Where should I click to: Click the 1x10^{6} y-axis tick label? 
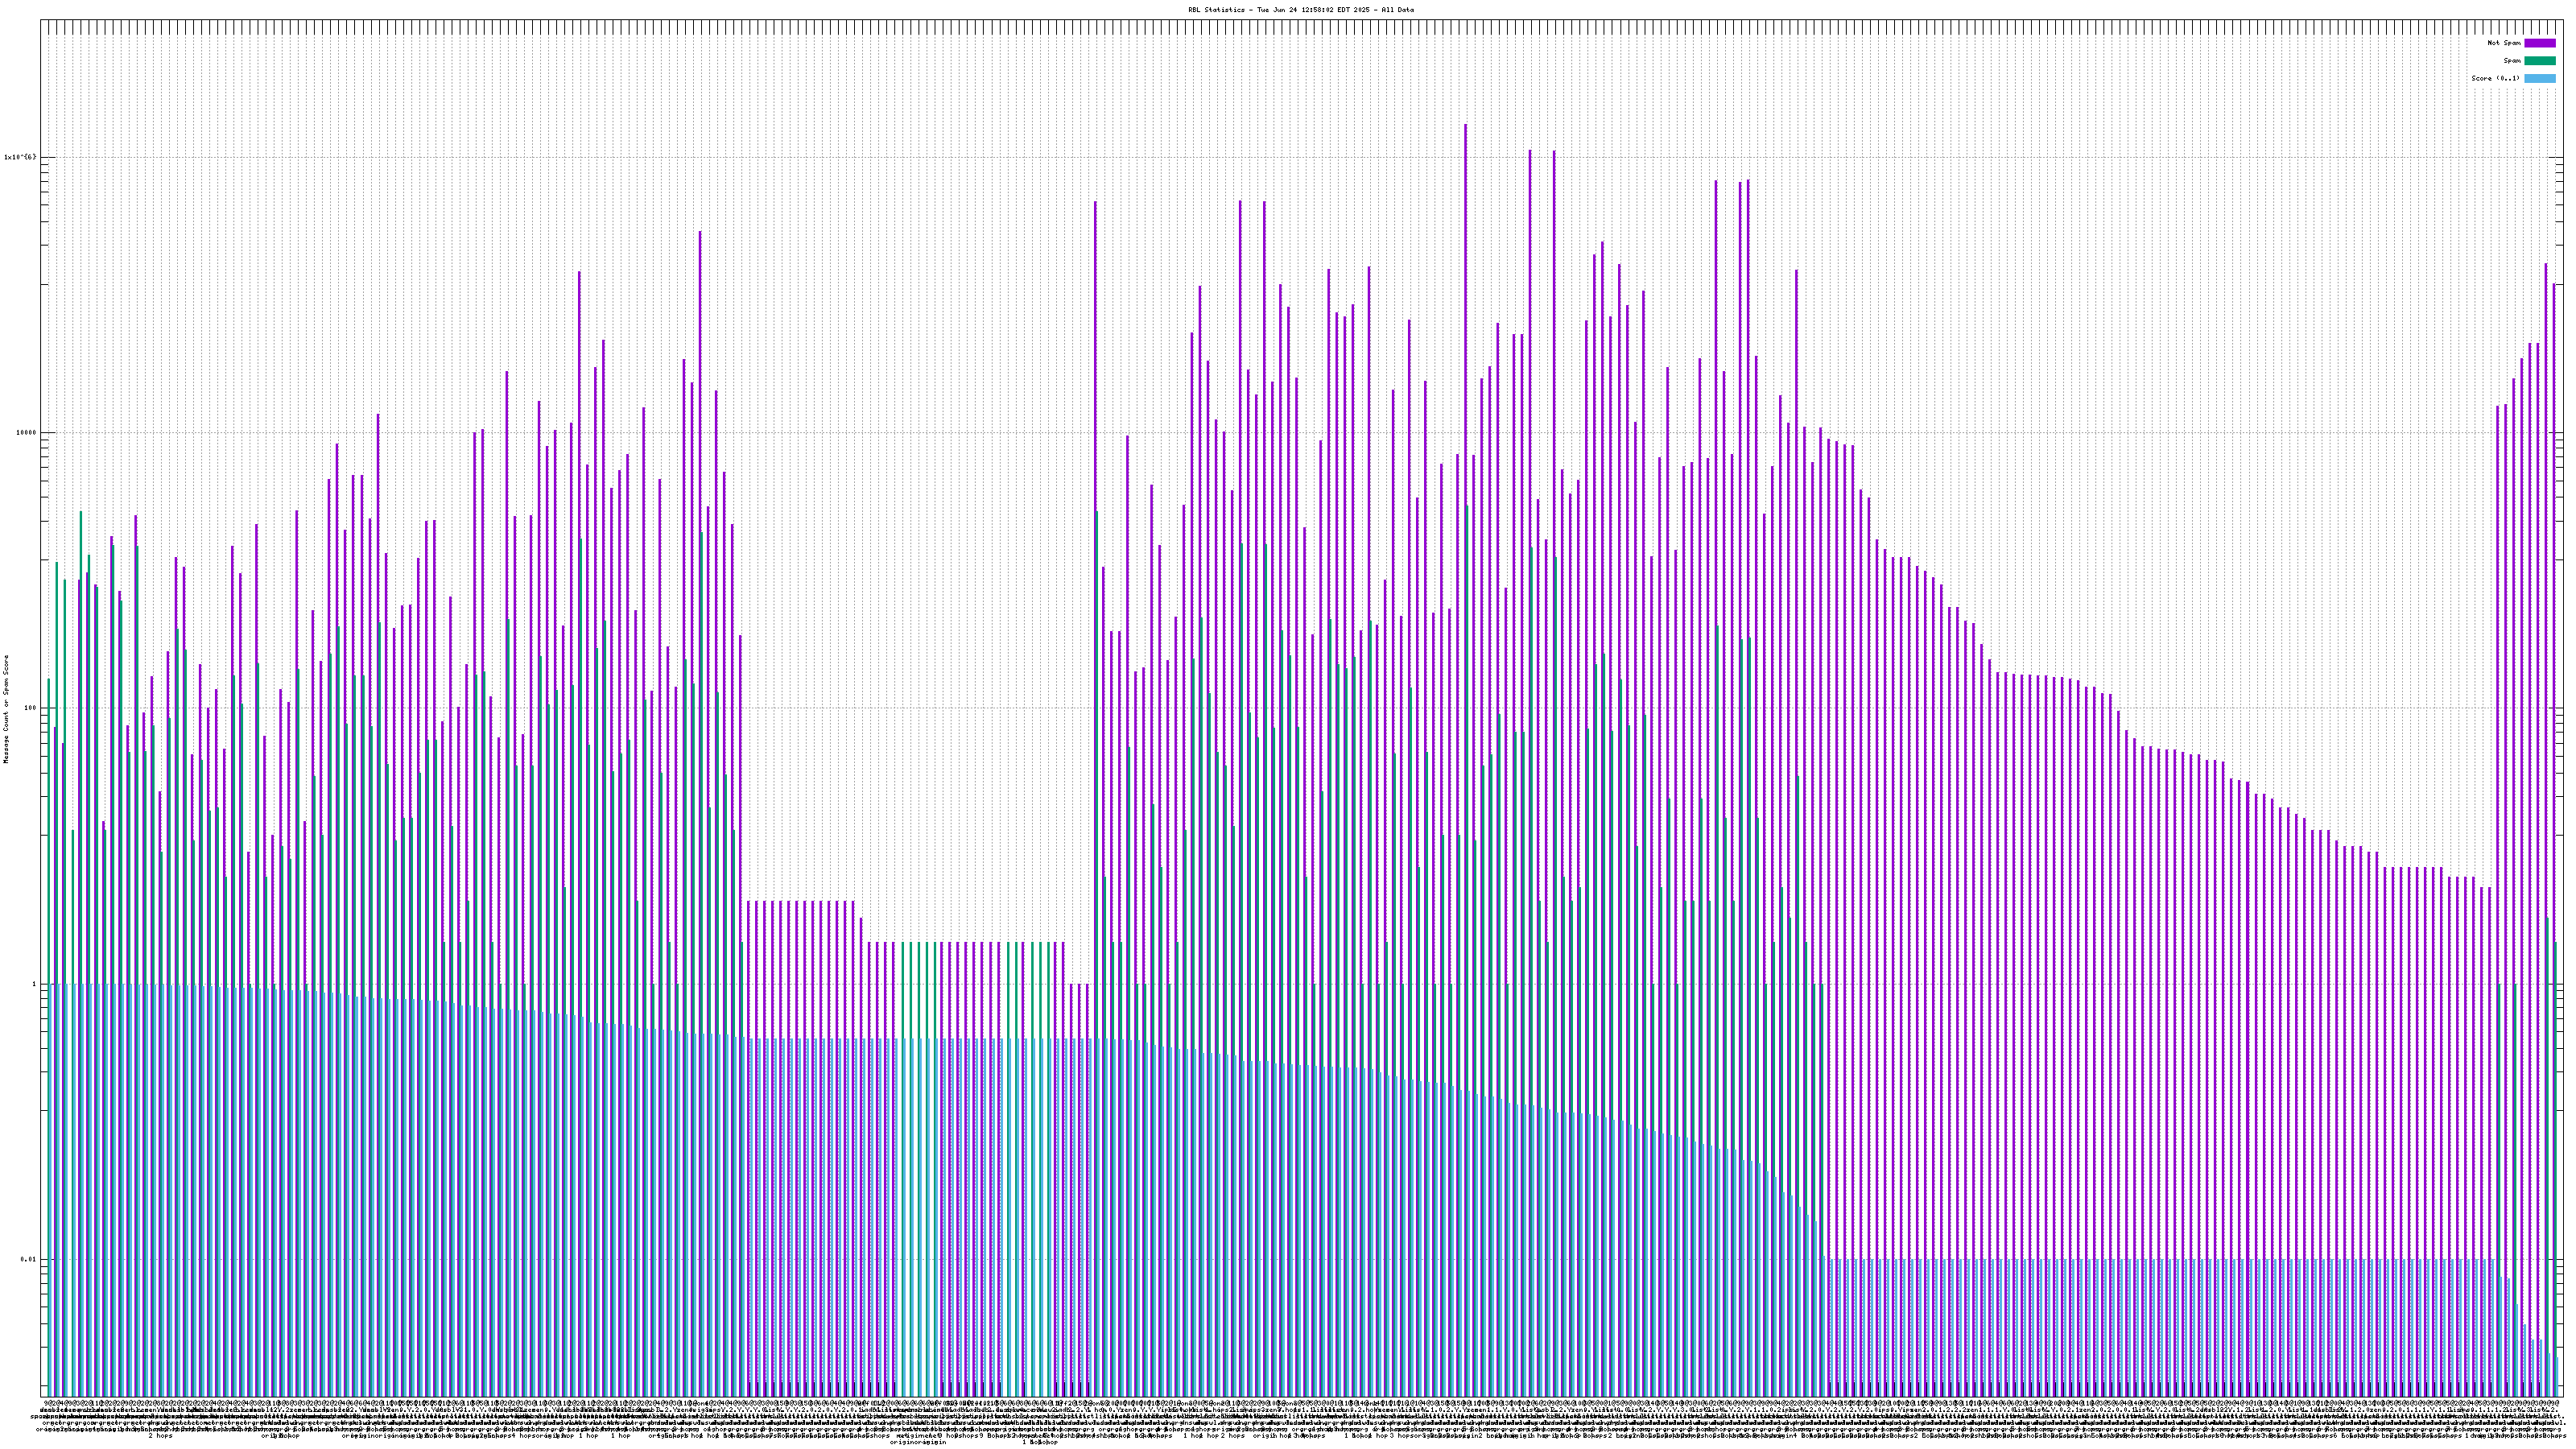pos(19,157)
